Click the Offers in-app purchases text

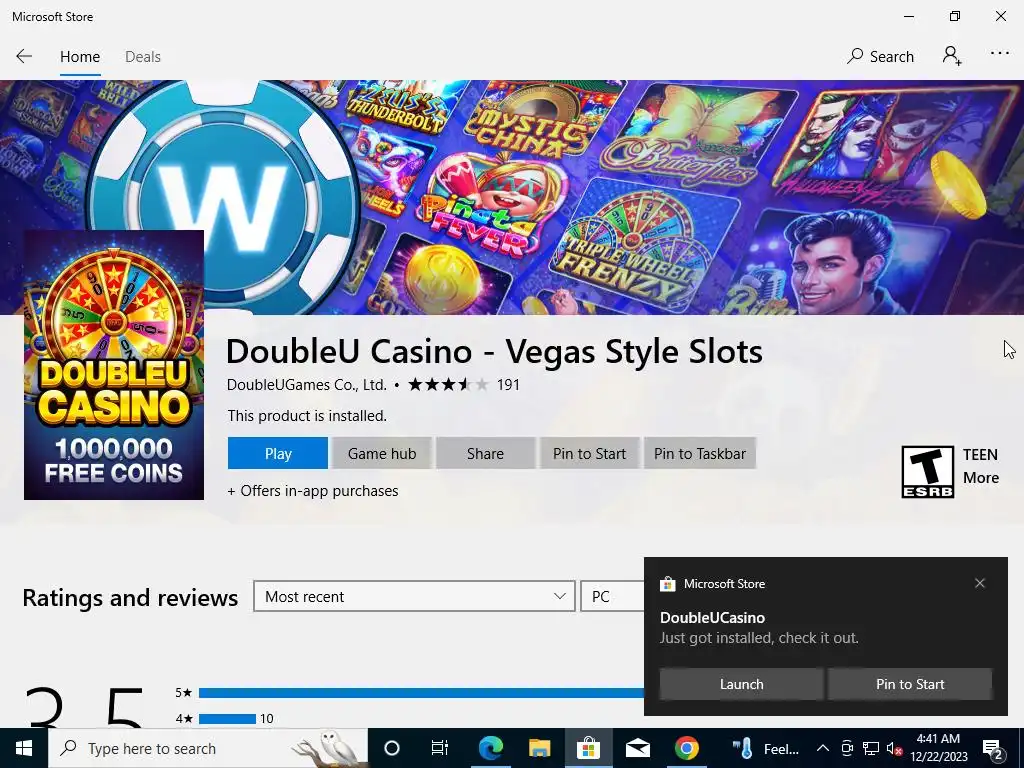click(x=313, y=491)
